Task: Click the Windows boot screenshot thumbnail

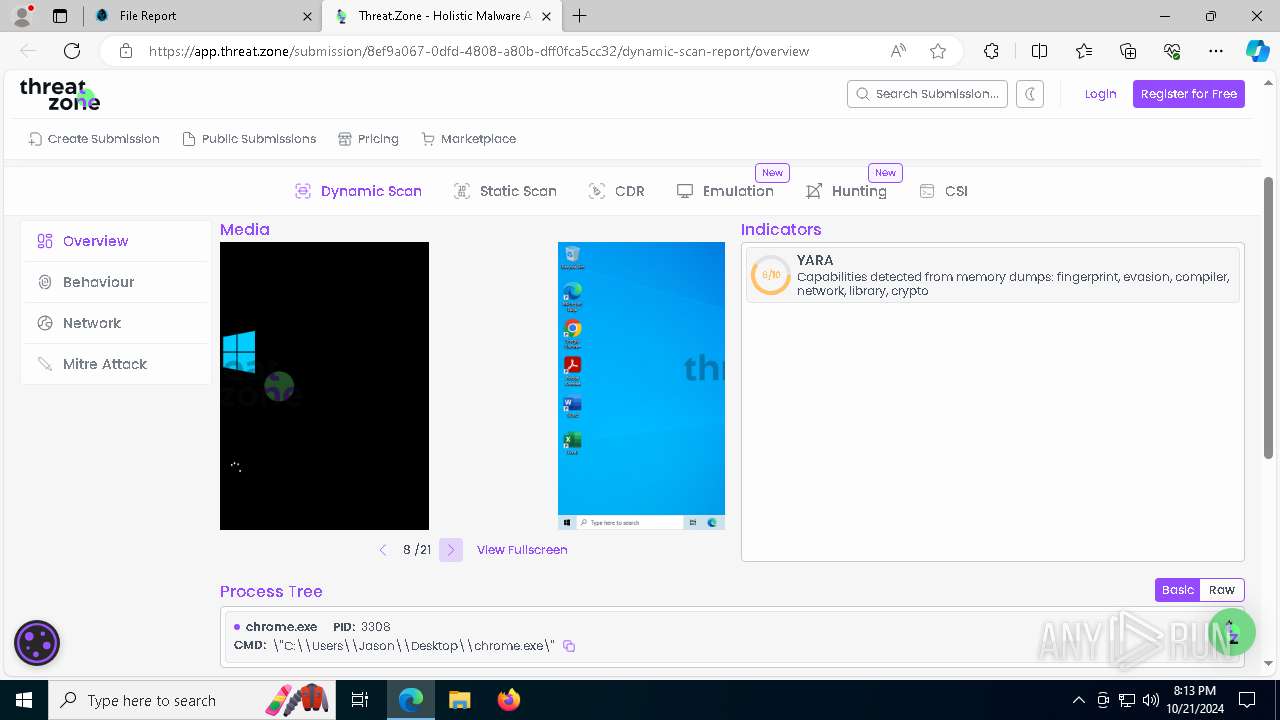Action: pyautogui.click(x=324, y=386)
